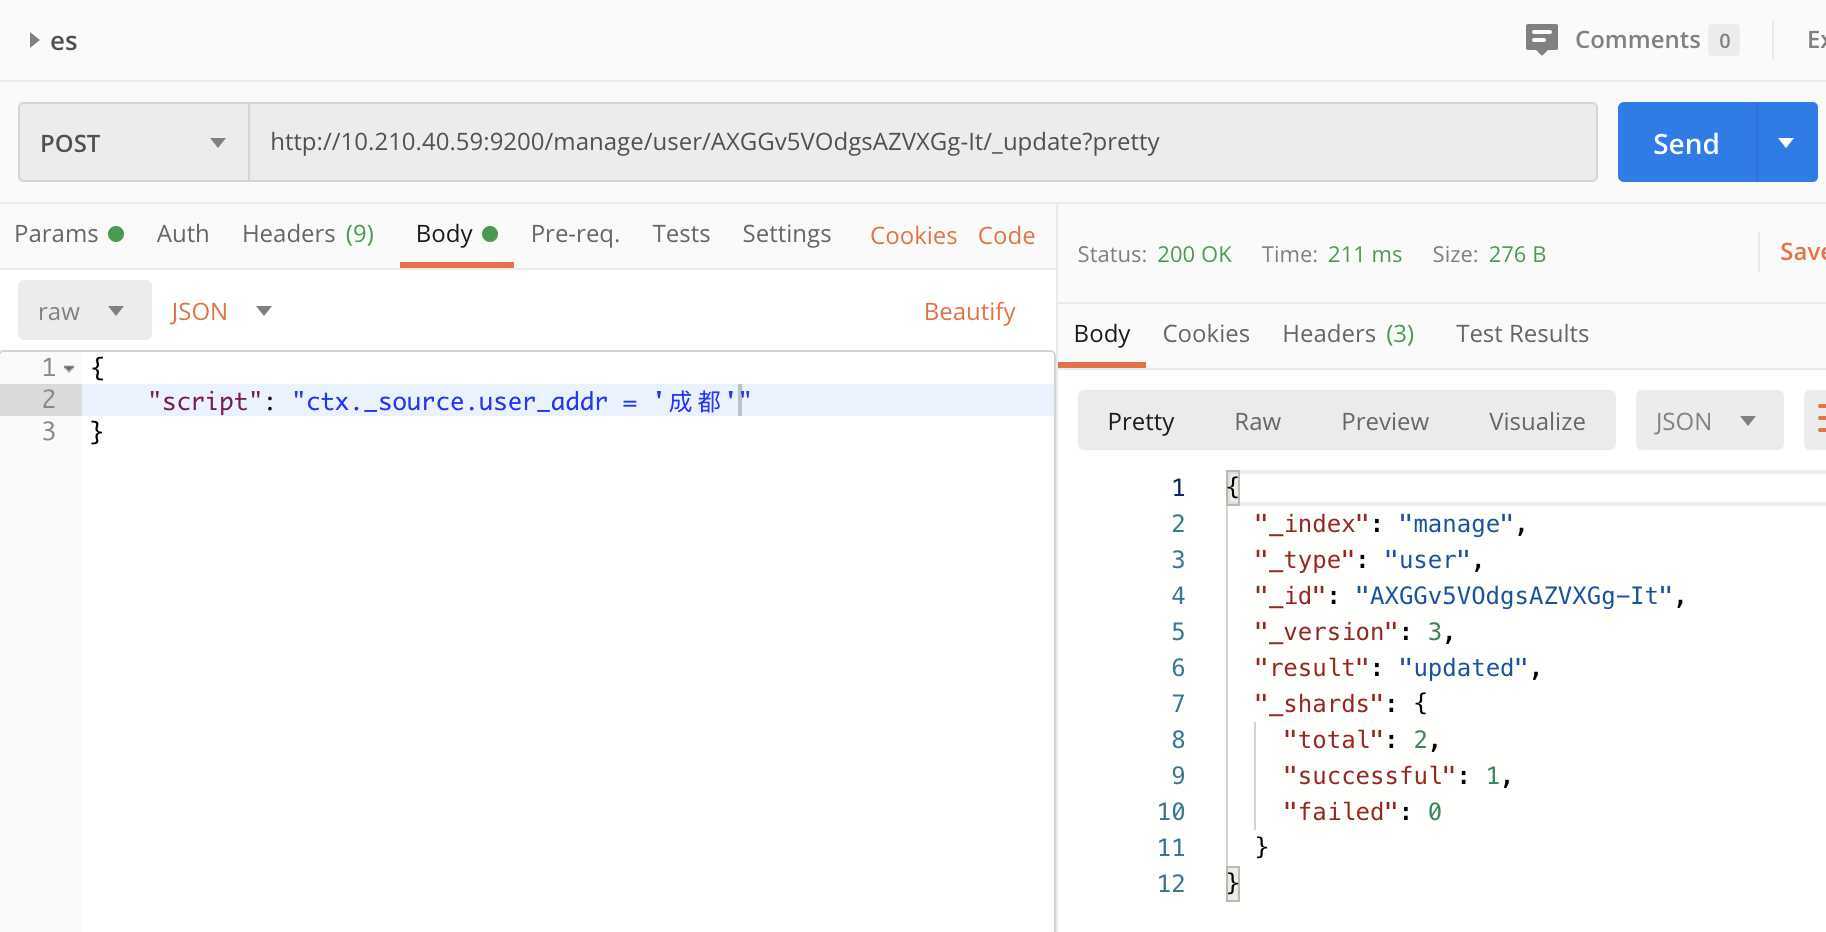Open the Send options arrow
Screen dimensions: 1826x932
1787,143
